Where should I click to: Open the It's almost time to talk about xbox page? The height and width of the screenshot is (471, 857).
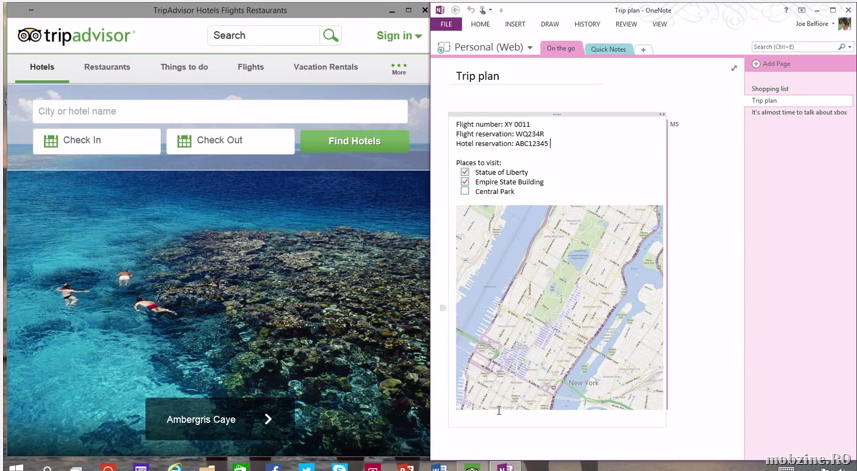click(799, 112)
